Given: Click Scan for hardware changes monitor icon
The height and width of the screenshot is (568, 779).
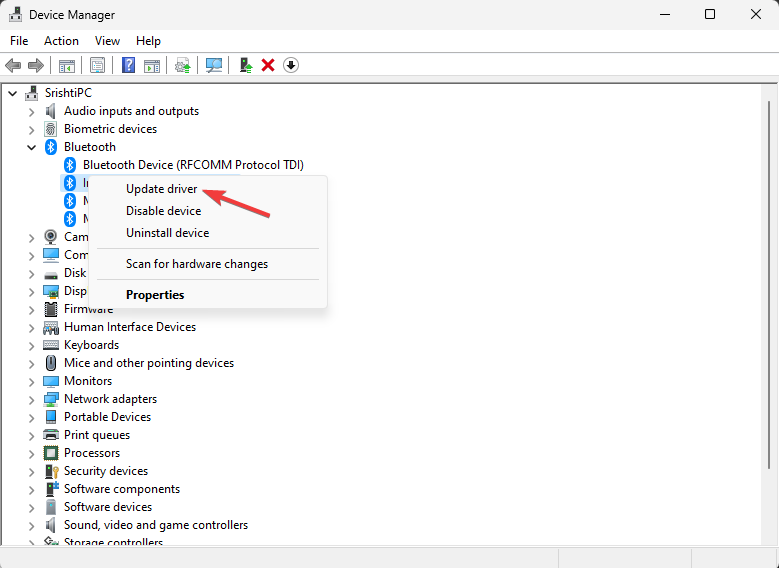Looking at the screenshot, I should point(214,65).
